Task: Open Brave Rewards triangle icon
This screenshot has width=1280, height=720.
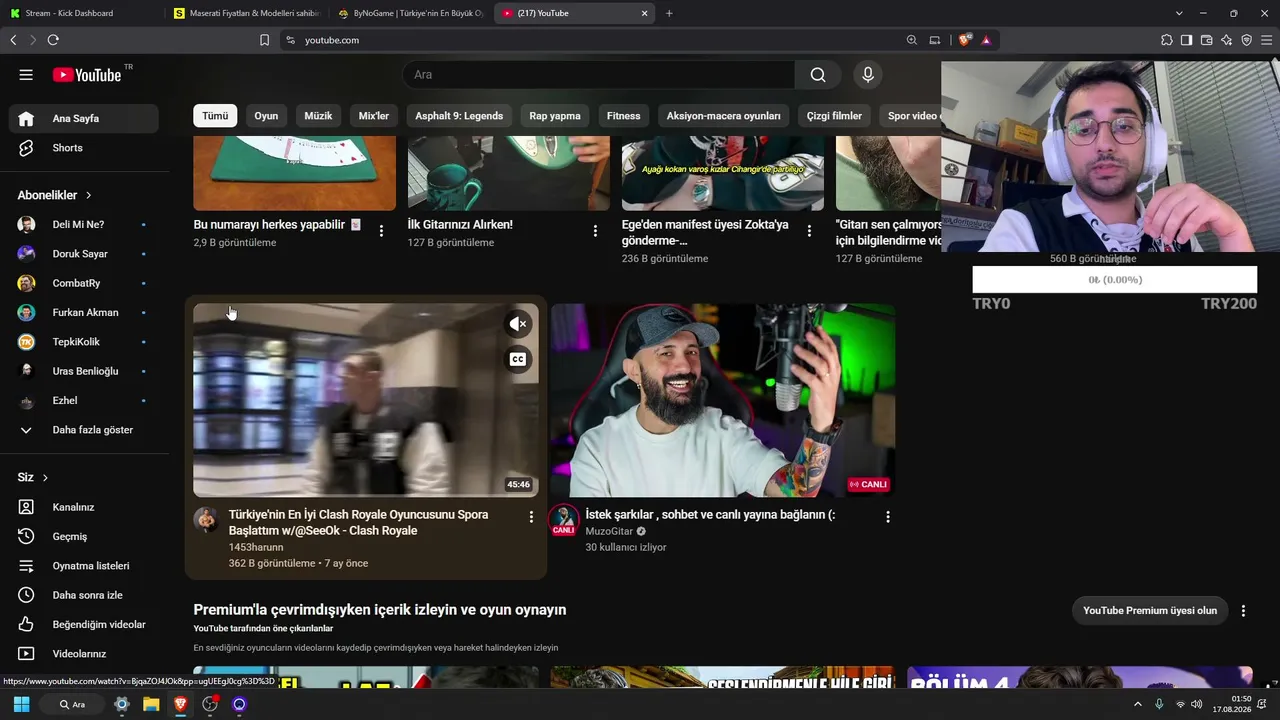Action: tap(986, 40)
